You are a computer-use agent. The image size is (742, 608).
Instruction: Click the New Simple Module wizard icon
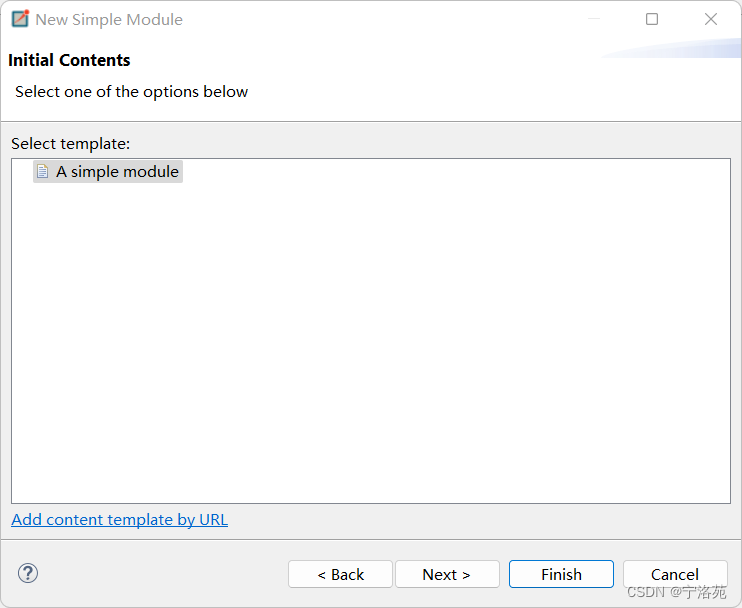coord(20,19)
